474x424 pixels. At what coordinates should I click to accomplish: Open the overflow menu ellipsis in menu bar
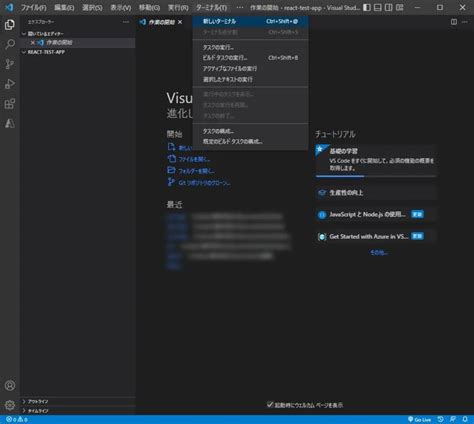(x=240, y=7)
